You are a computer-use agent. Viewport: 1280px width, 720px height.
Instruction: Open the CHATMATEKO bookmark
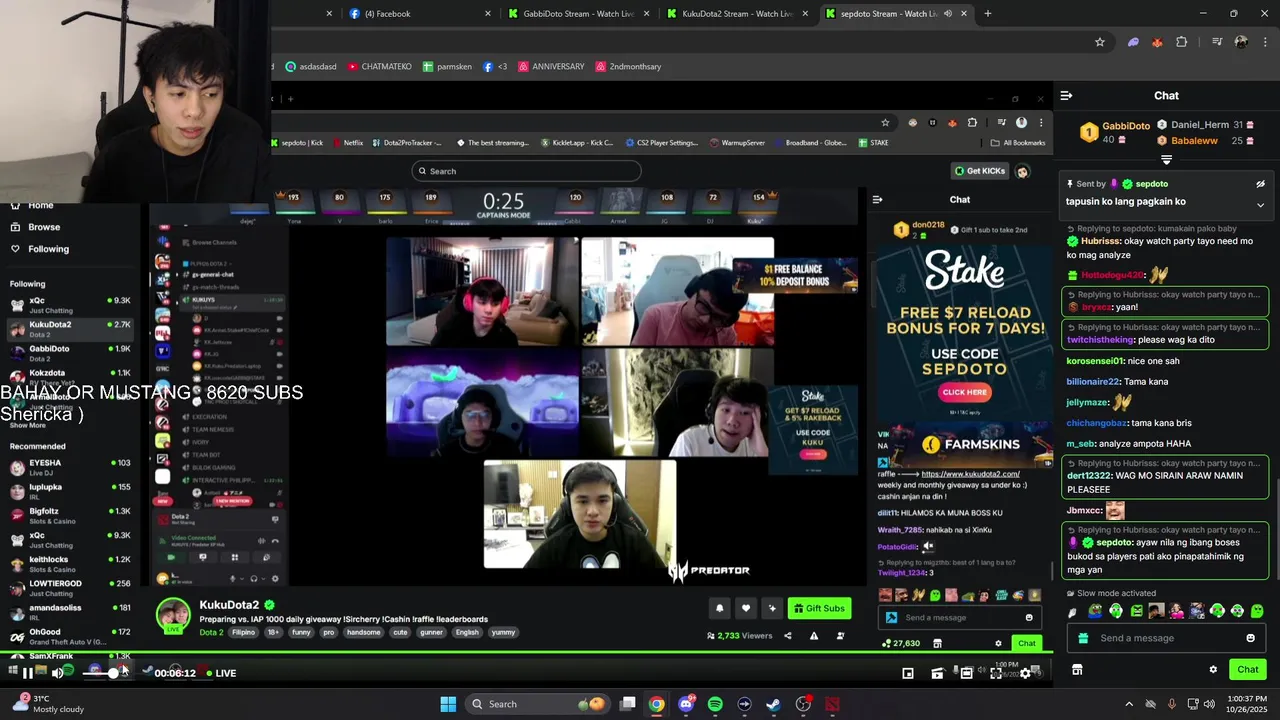click(x=380, y=67)
